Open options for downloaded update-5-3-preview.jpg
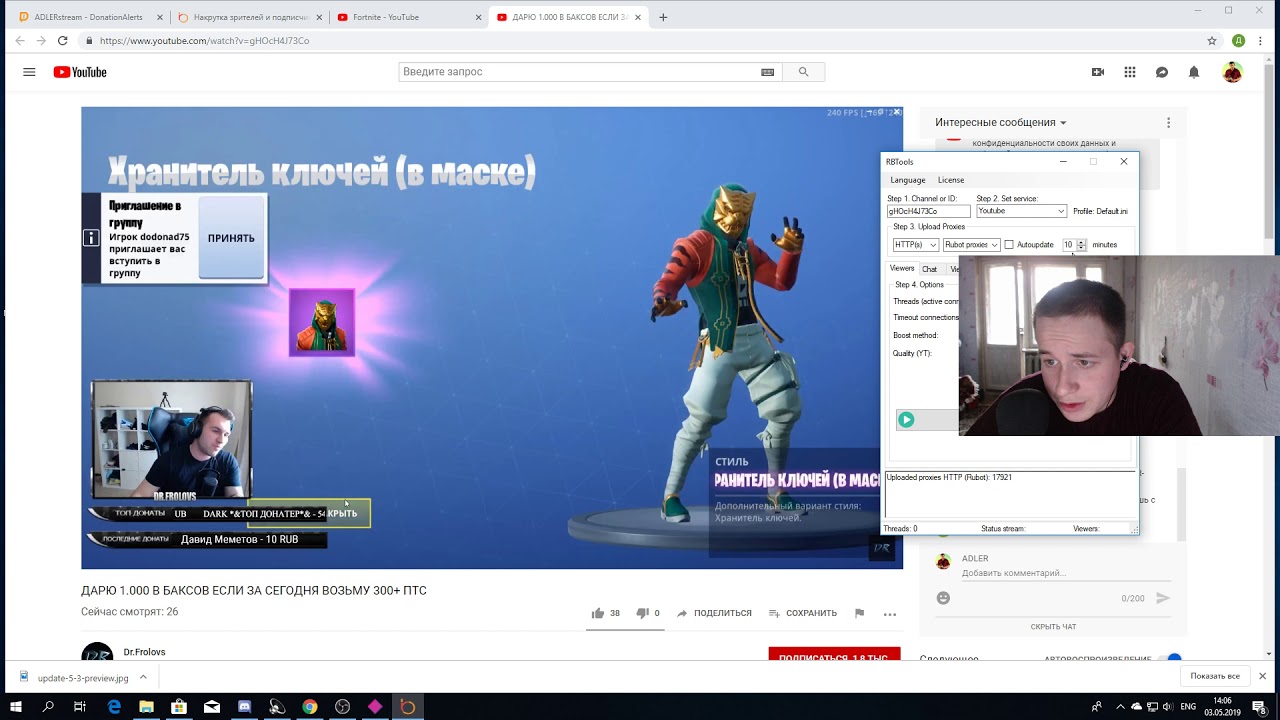The width and height of the screenshot is (1280, 720). 143,677
